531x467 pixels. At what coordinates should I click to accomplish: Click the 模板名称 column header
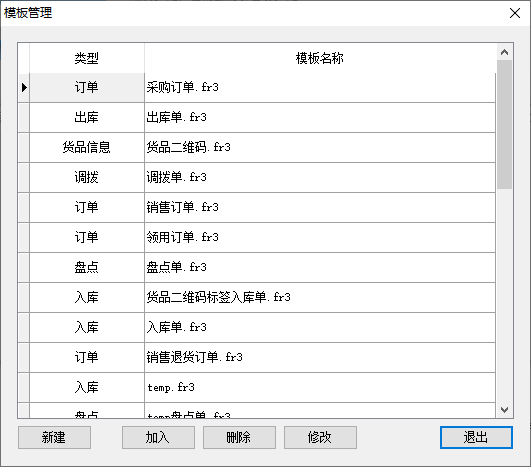pos(320,58)
